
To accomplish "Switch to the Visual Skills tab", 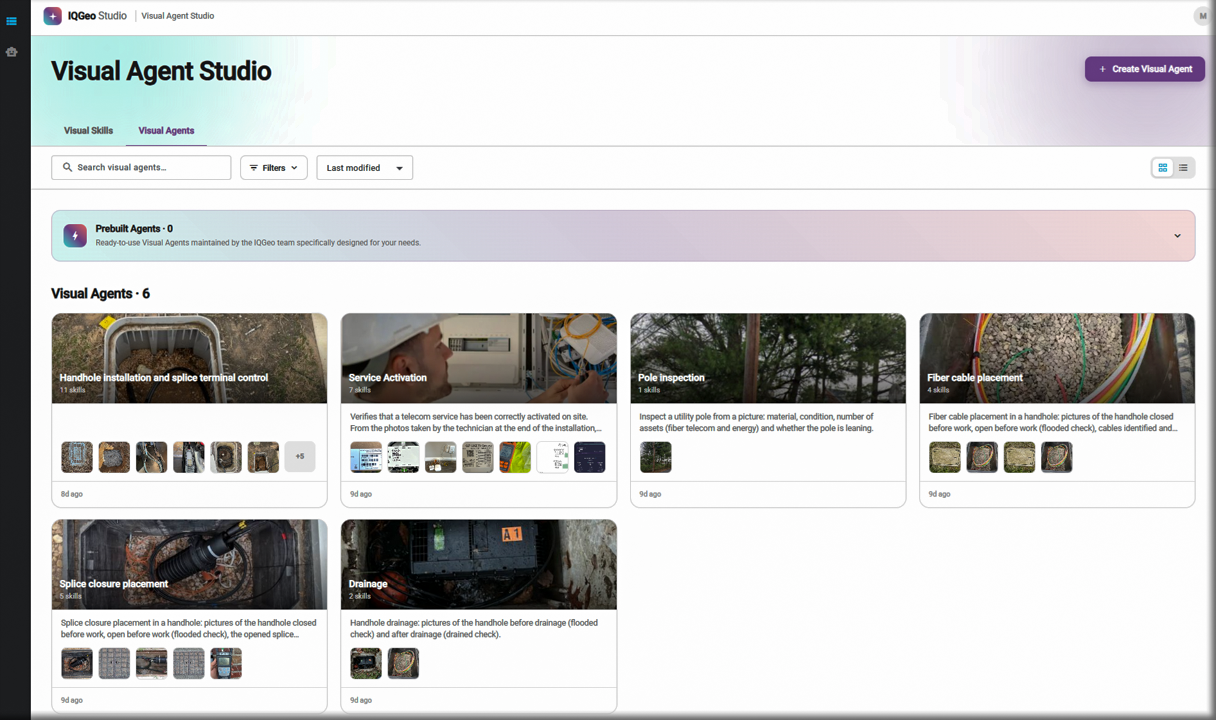I will point(88,131).
